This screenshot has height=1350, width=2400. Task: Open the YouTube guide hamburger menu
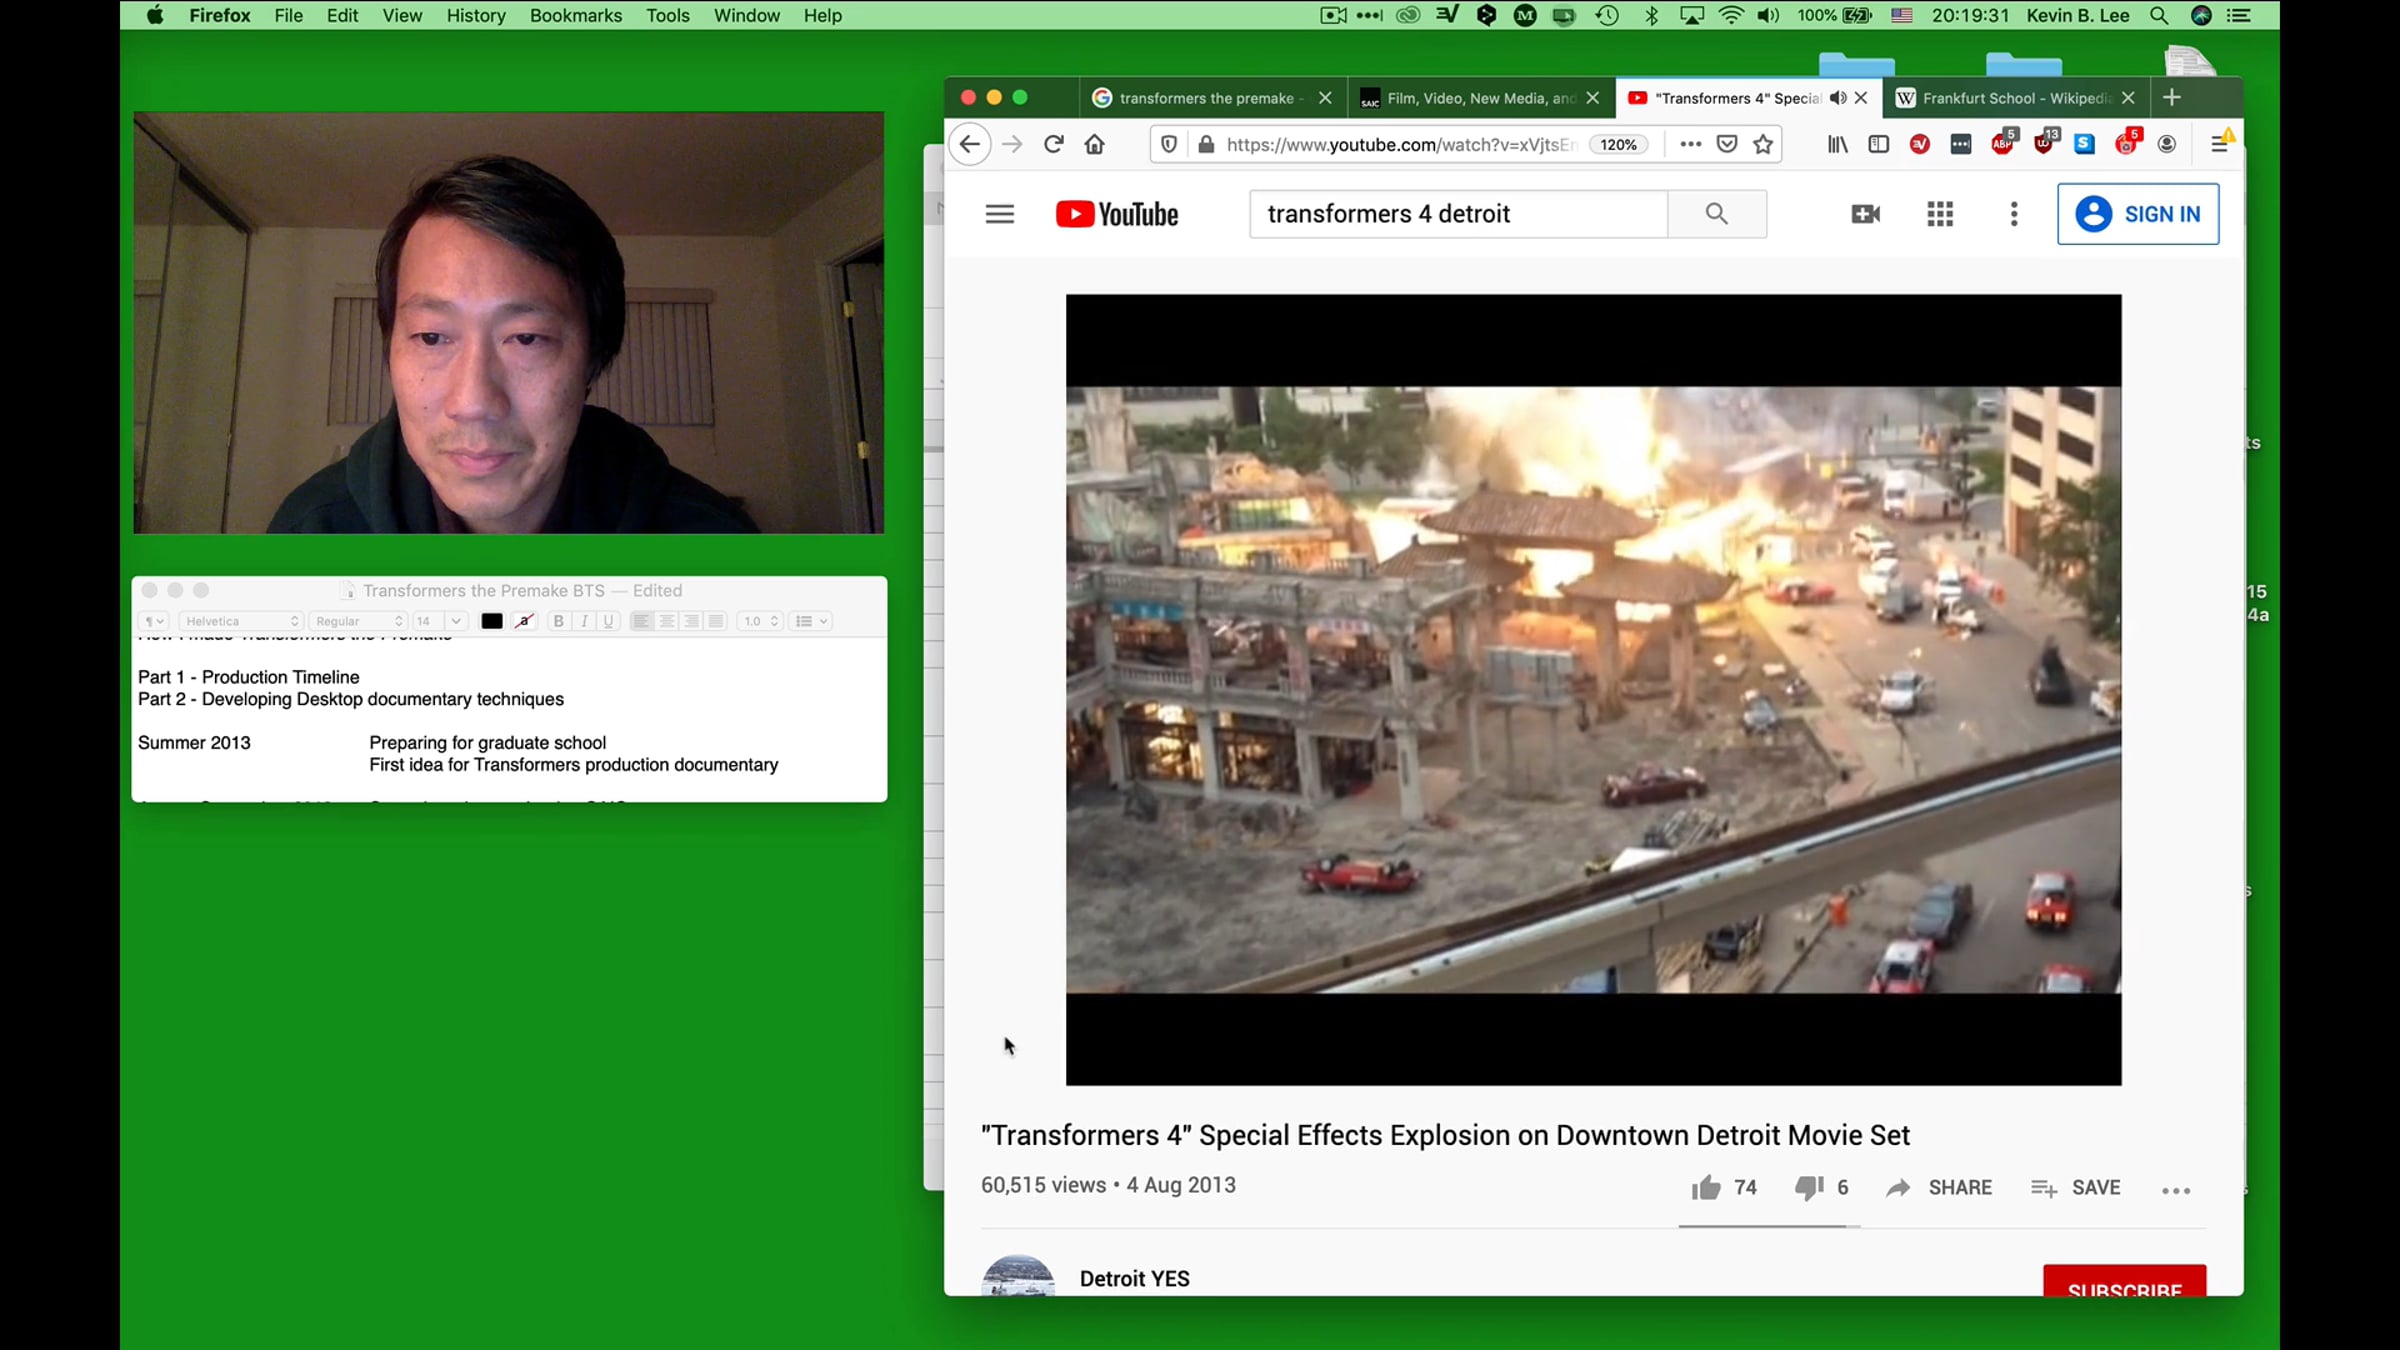[999, 214]
